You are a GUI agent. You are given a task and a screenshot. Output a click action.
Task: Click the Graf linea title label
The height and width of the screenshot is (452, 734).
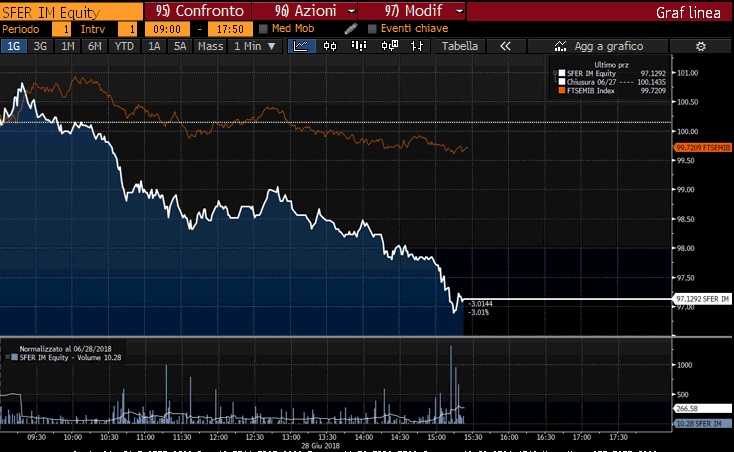tap(688, 12)
